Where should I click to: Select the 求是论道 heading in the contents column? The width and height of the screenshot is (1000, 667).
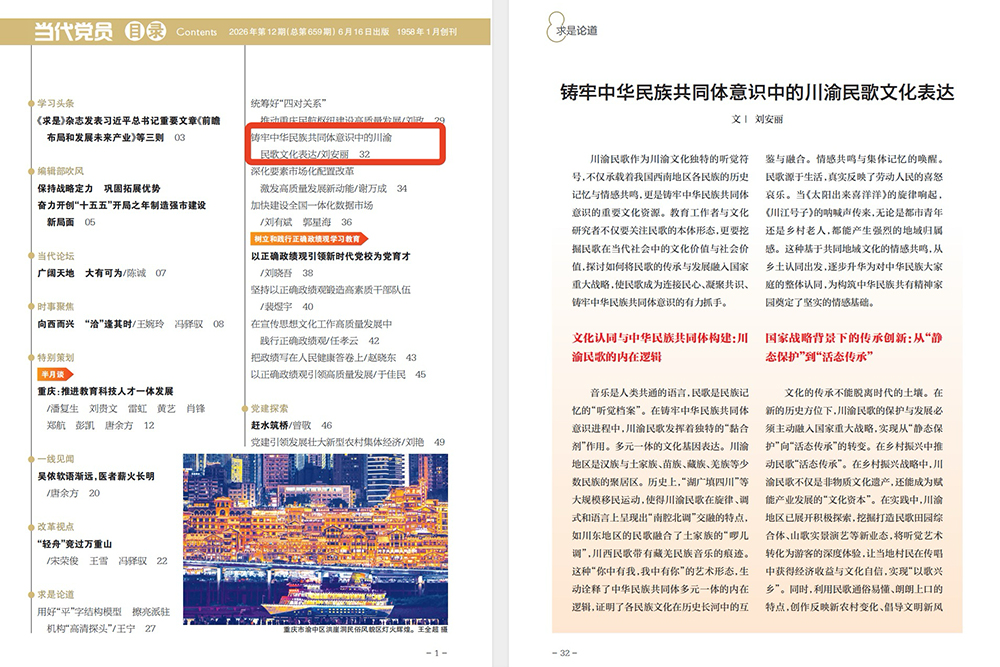pyautogui.click(x=55, y=594)
